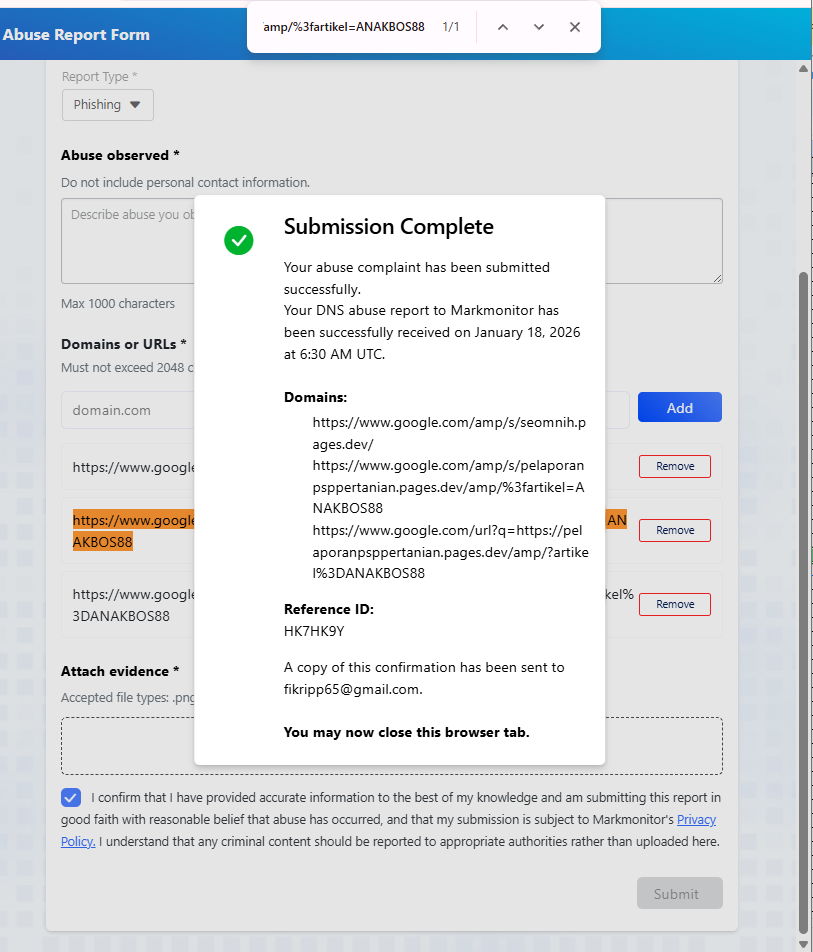
Task: Click the greyed Submit button
Action: click(x=679, y=894)
